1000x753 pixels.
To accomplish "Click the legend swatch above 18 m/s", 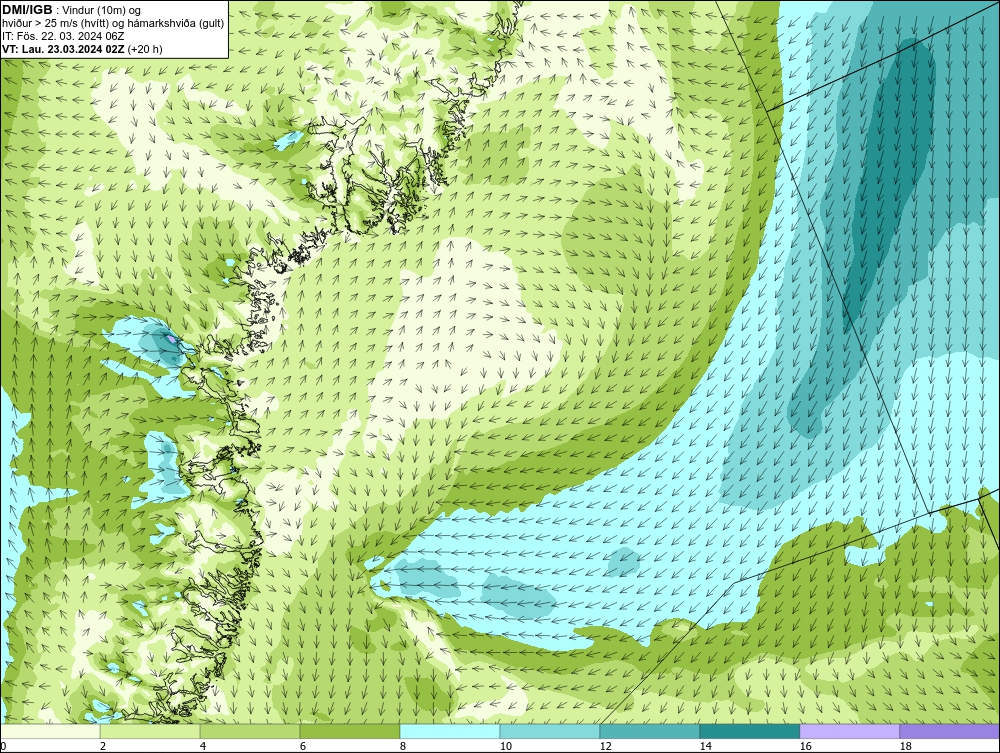I will click(x=950, y=731).
